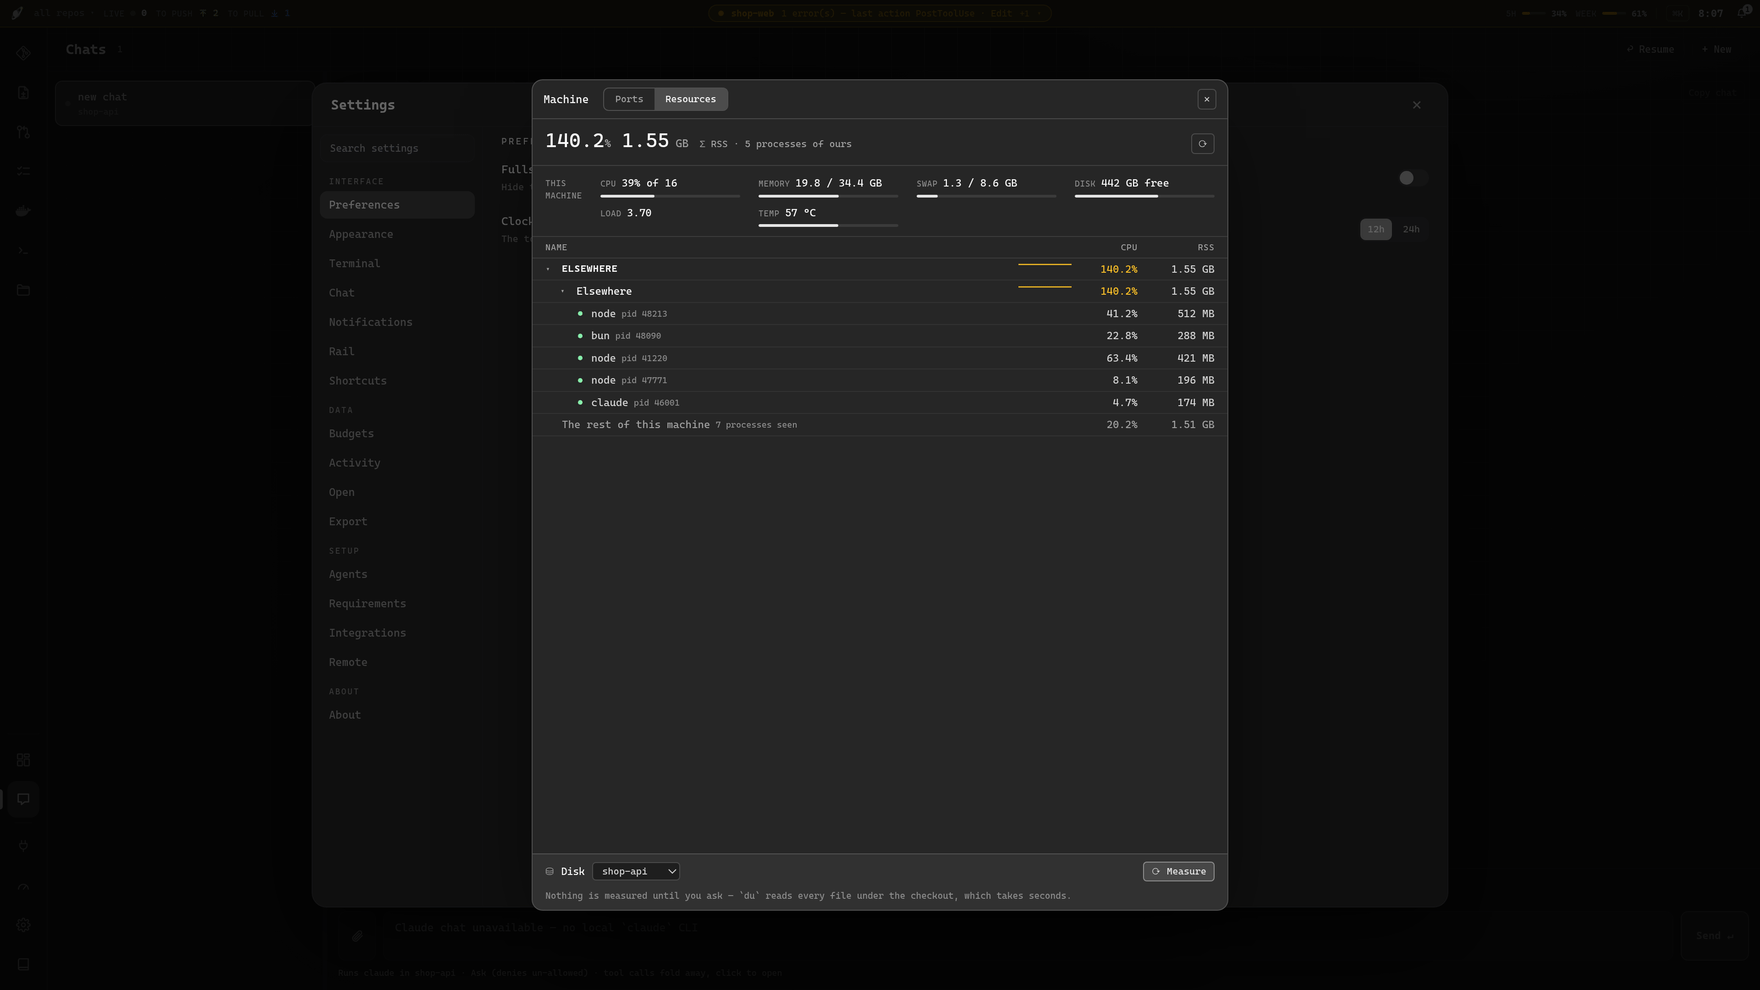This screenshot has width=1760, height=990.
Task: Click the 512 MB RSS value
Action: 1195,314
